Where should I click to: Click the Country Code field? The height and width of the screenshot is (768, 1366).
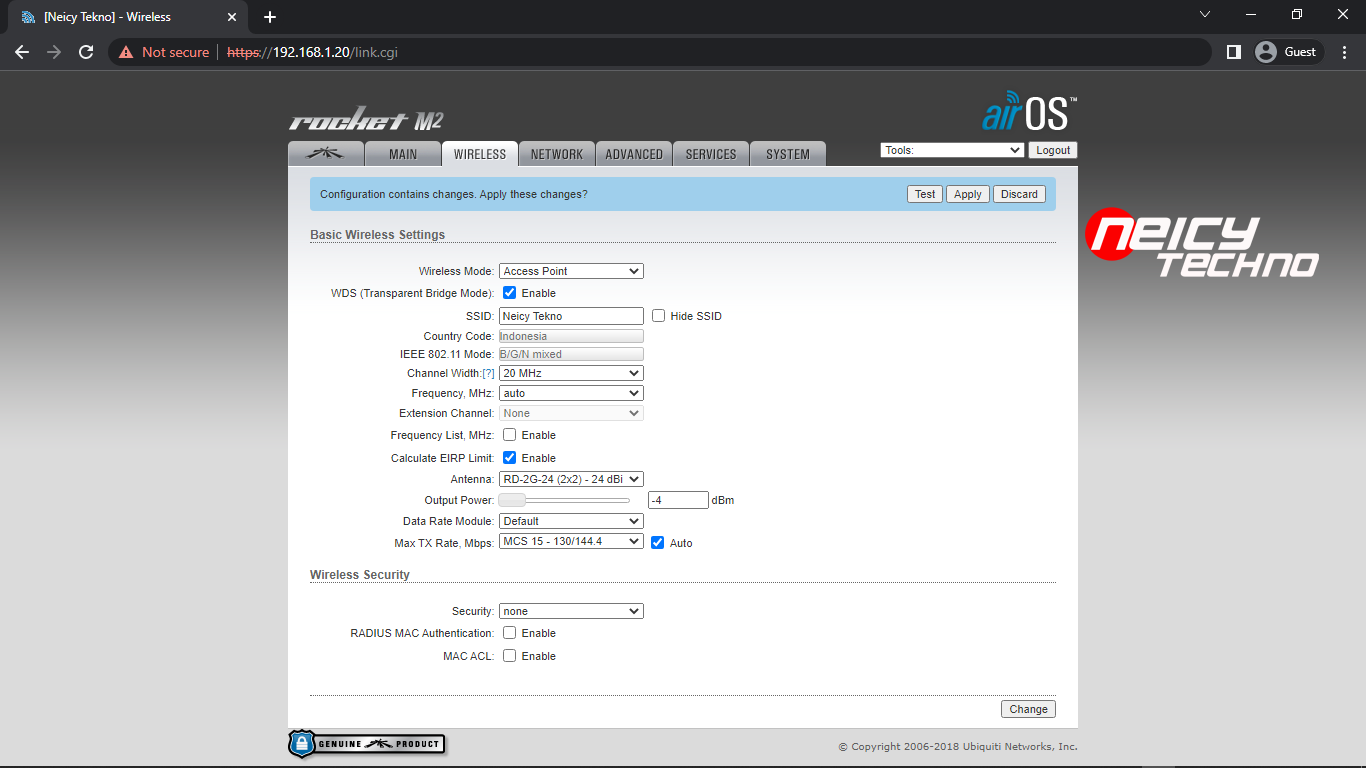571,337
